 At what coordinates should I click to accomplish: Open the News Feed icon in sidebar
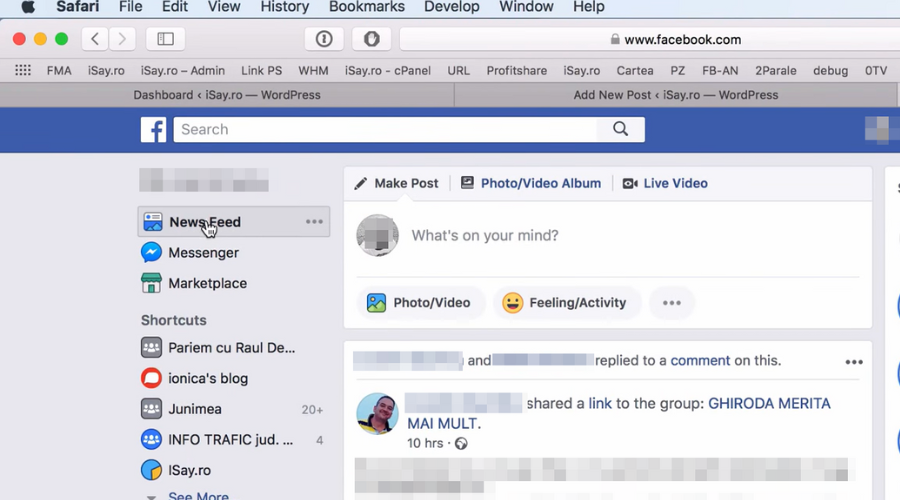point(153,222)
